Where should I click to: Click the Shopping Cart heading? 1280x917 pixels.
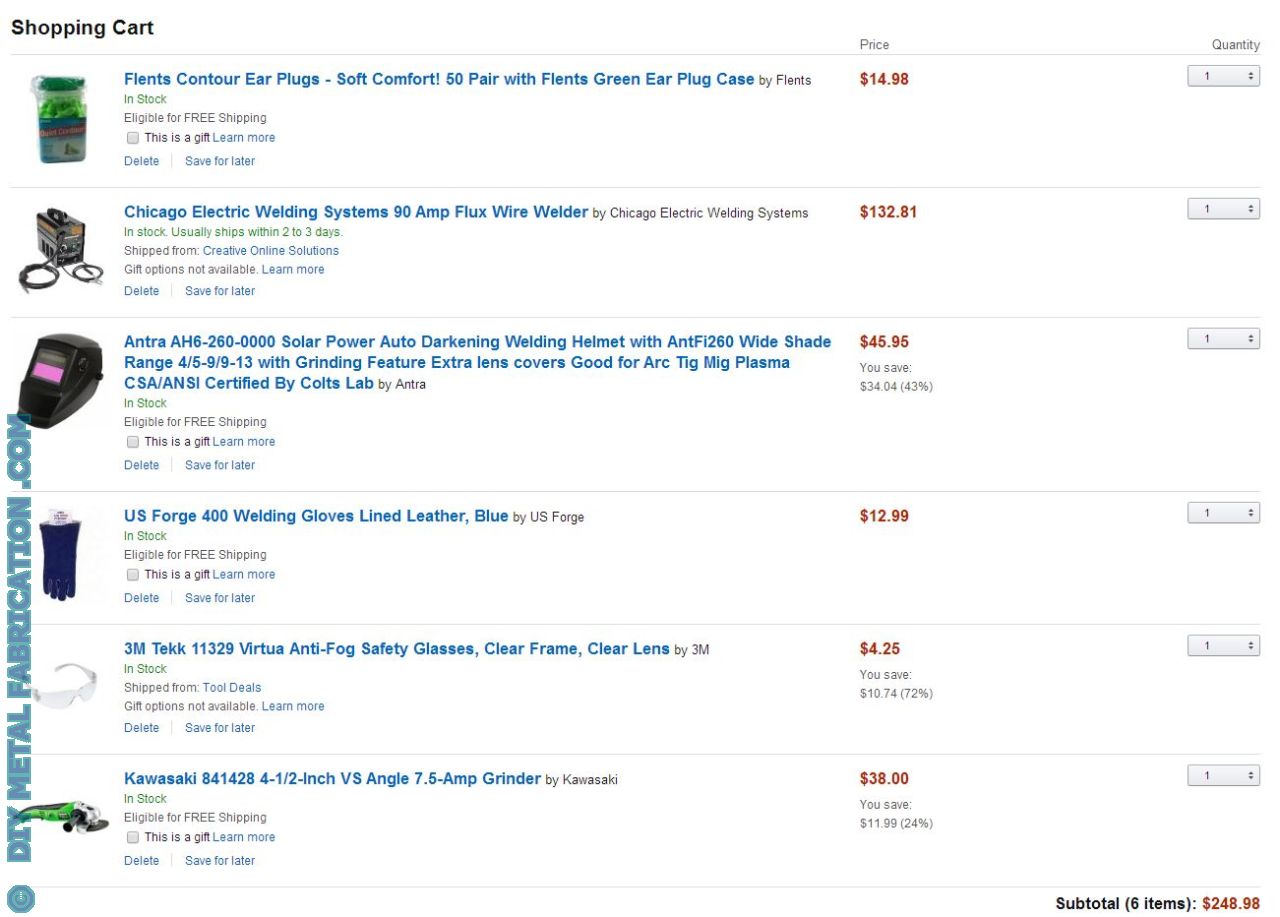[x=82, y=28]
